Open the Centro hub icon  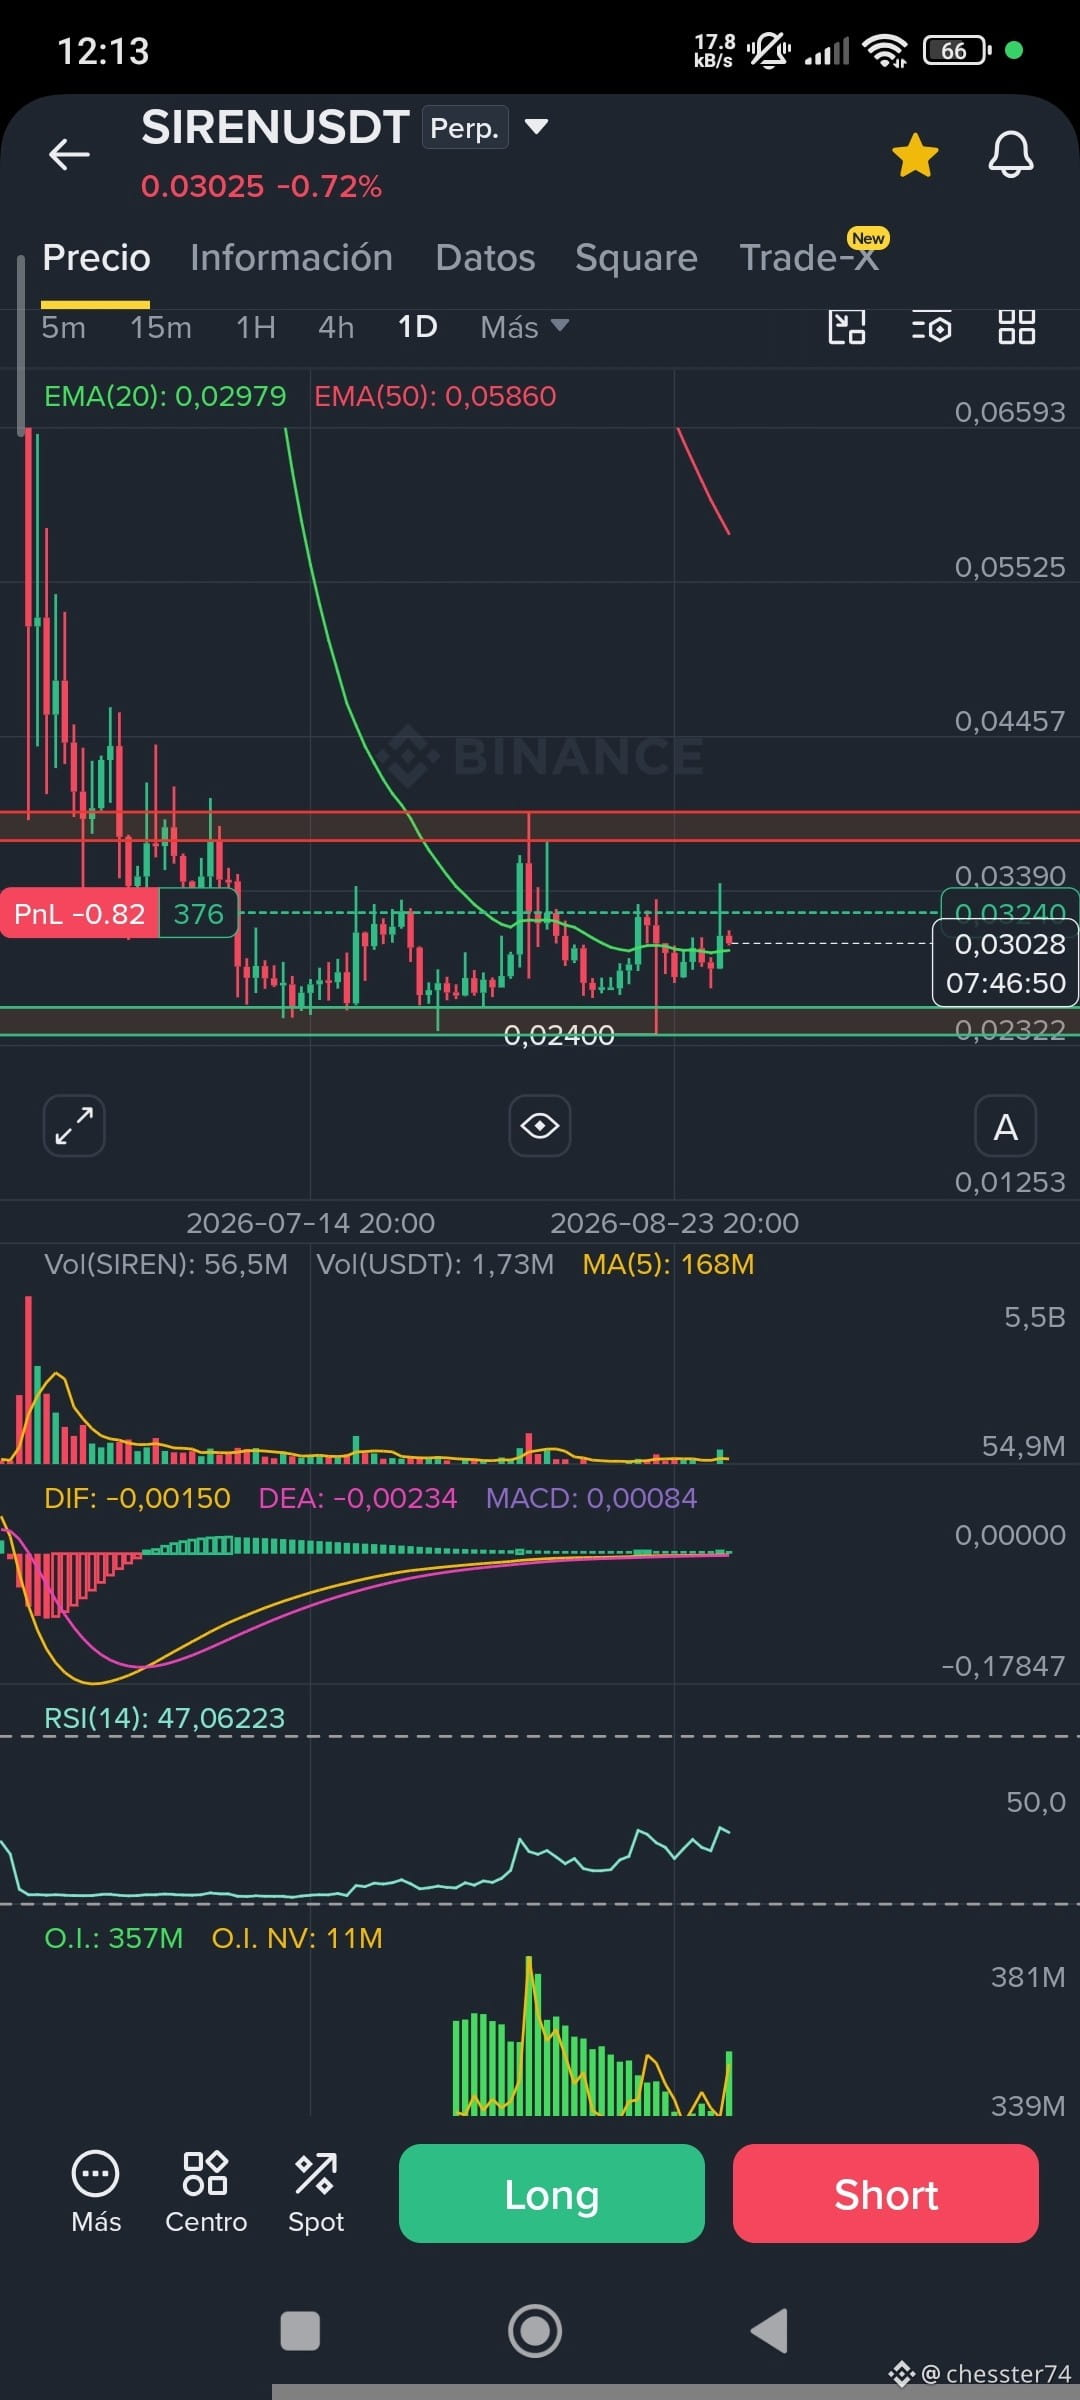point(206,2192)
